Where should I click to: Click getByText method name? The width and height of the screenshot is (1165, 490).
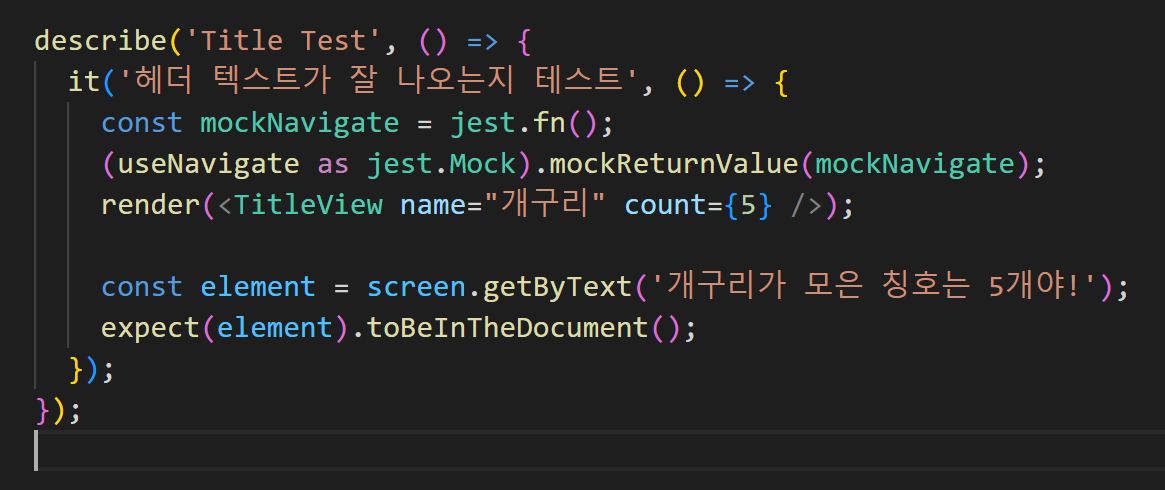(x=557, y=287)
